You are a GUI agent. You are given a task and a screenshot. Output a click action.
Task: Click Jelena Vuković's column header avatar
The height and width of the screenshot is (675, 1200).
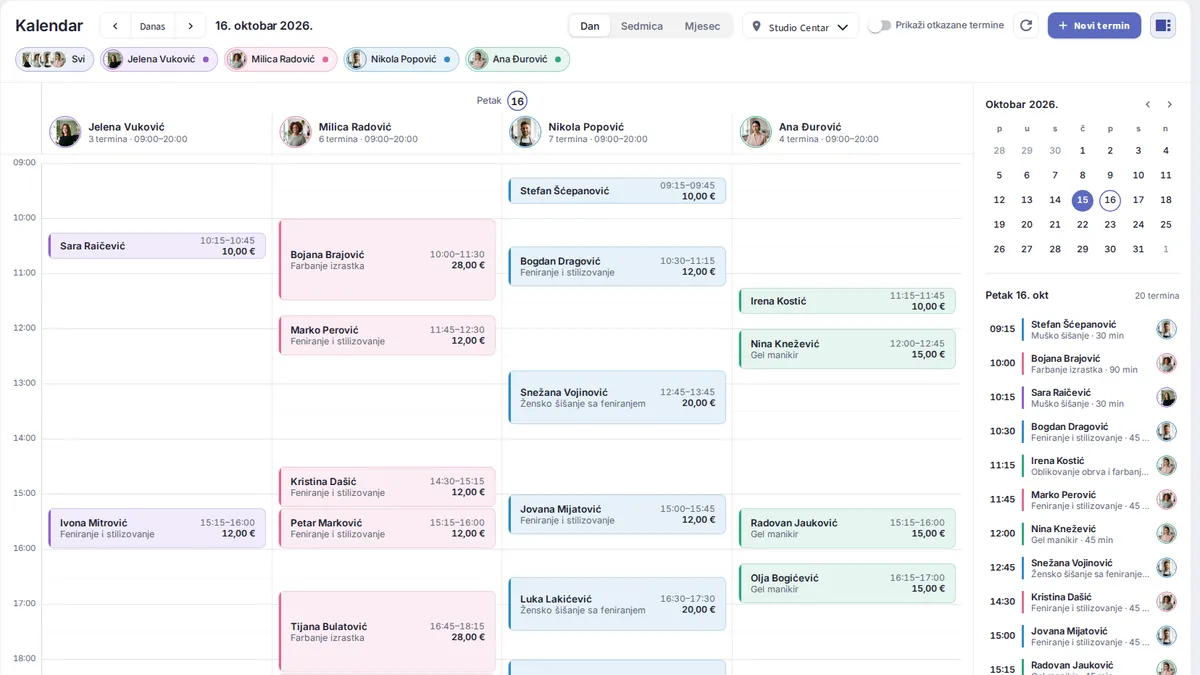tap(66, 132)
